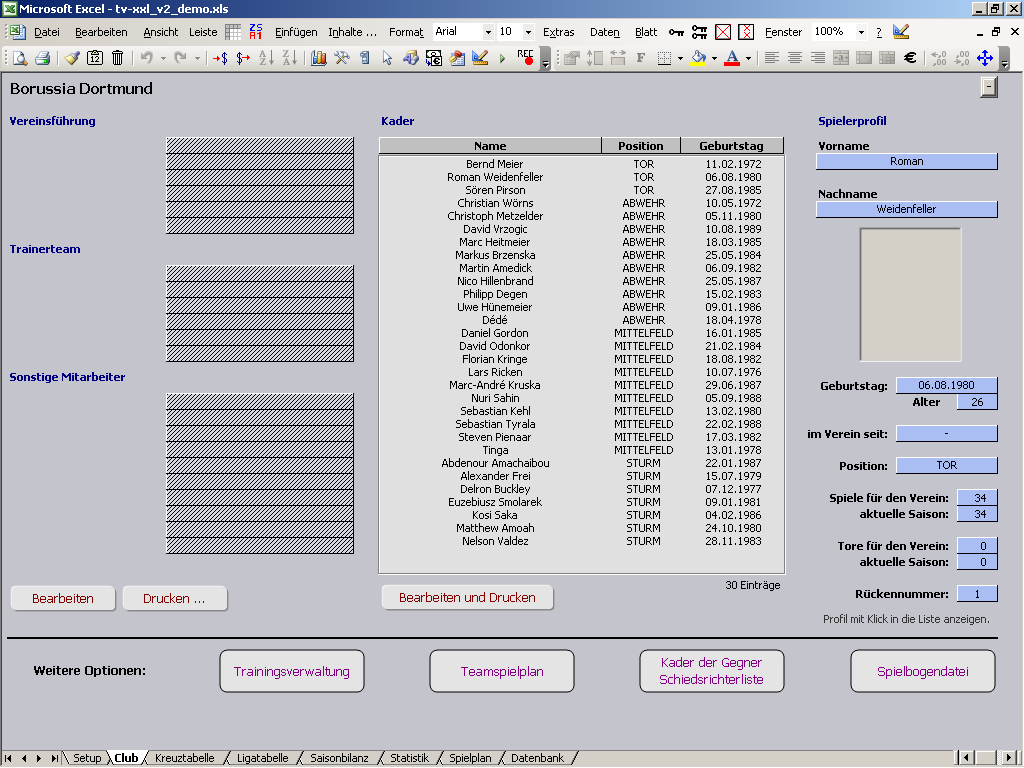
Task: Click the borders icon in formatting toolbar
Action: point(664,58)
